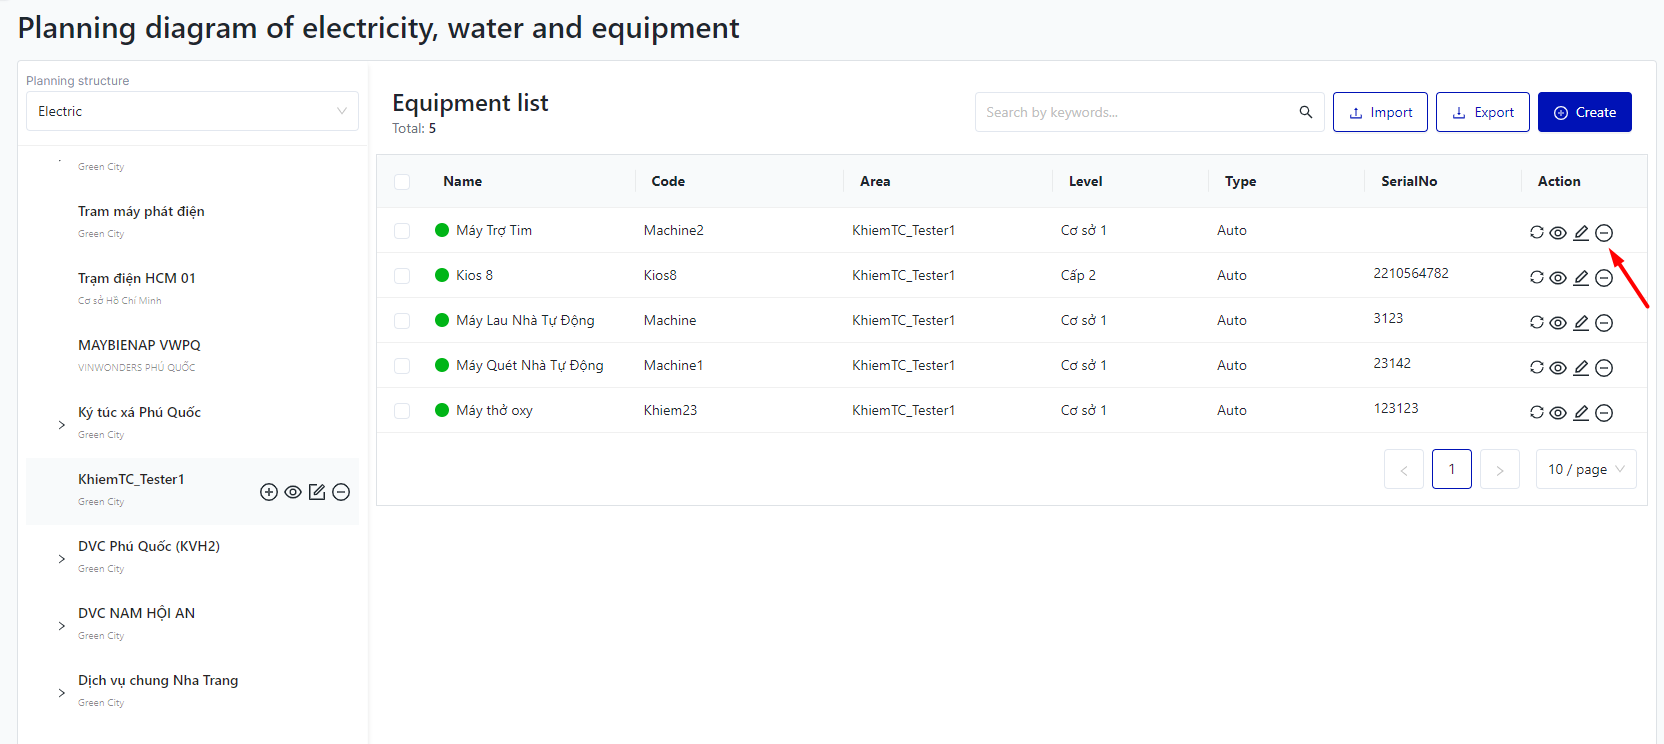Check the box next to Máy thở oxy
Image resolution: width=1664 pixels, height=744 pixels.
[x=402, y=411]
